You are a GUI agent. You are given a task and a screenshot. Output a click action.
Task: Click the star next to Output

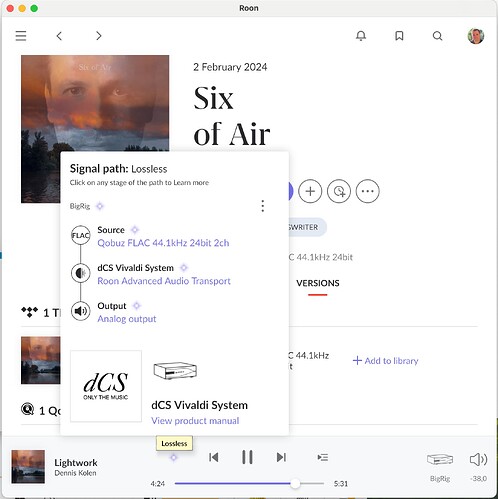(137, 306)
